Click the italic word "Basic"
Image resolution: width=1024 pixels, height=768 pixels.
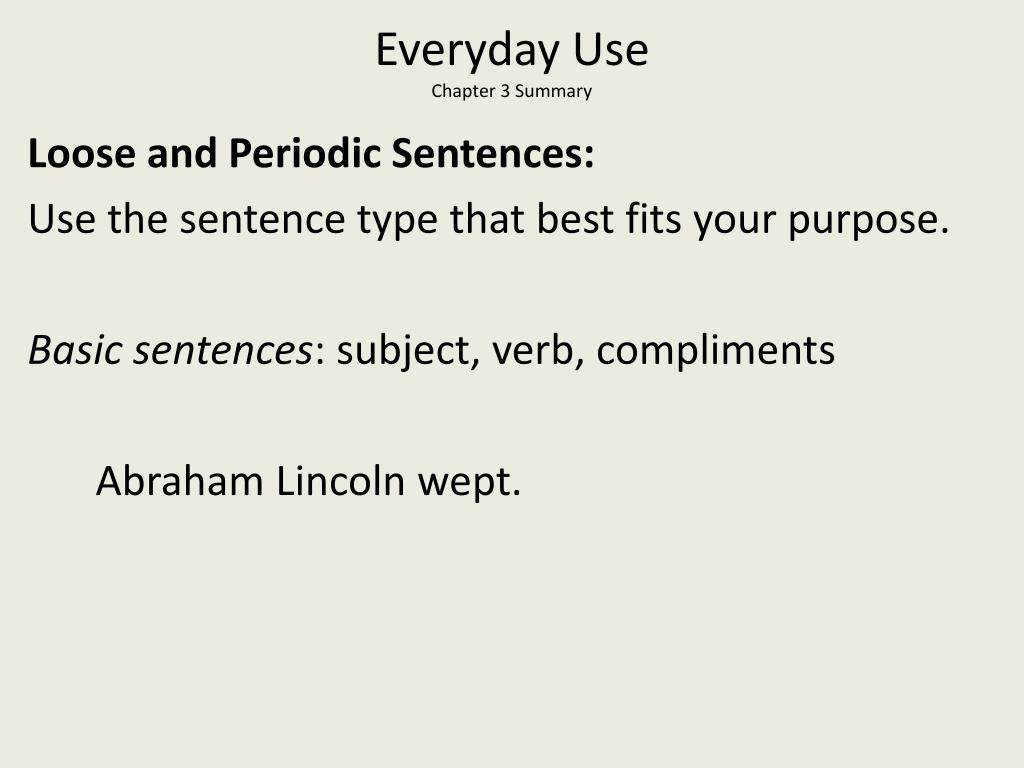point(75,349)
